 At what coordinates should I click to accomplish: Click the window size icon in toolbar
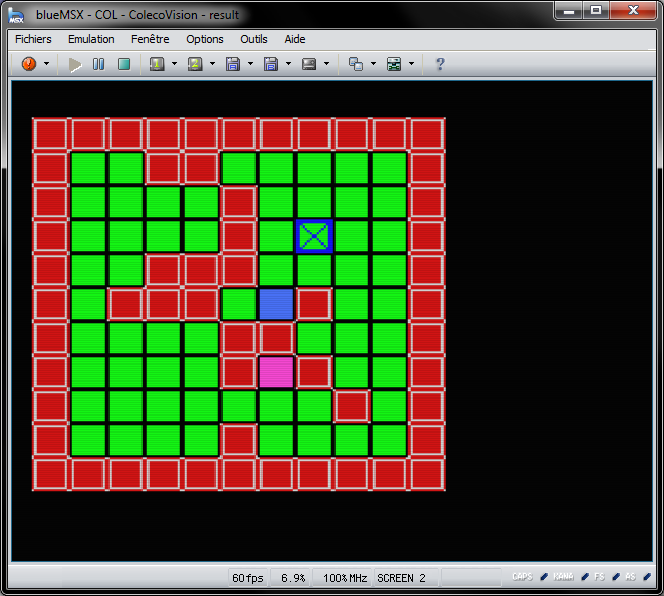point(355,64)
